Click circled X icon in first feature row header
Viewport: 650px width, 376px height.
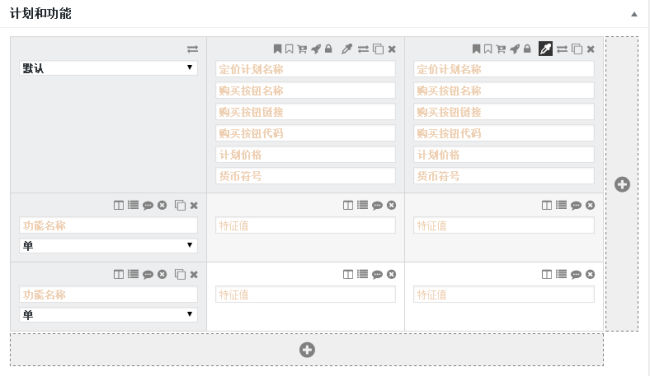162,205
